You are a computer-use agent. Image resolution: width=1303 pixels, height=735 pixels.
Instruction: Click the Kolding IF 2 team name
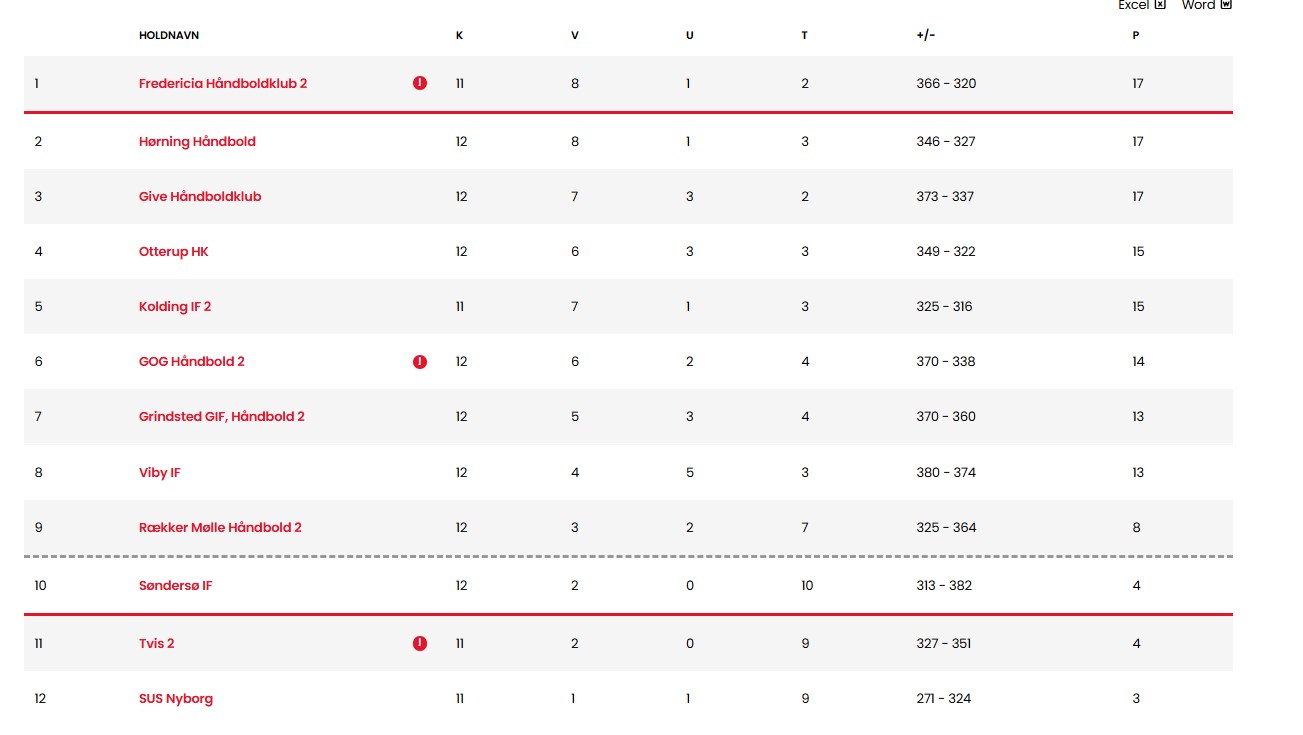pyautogui.click(x=175, y=307)
